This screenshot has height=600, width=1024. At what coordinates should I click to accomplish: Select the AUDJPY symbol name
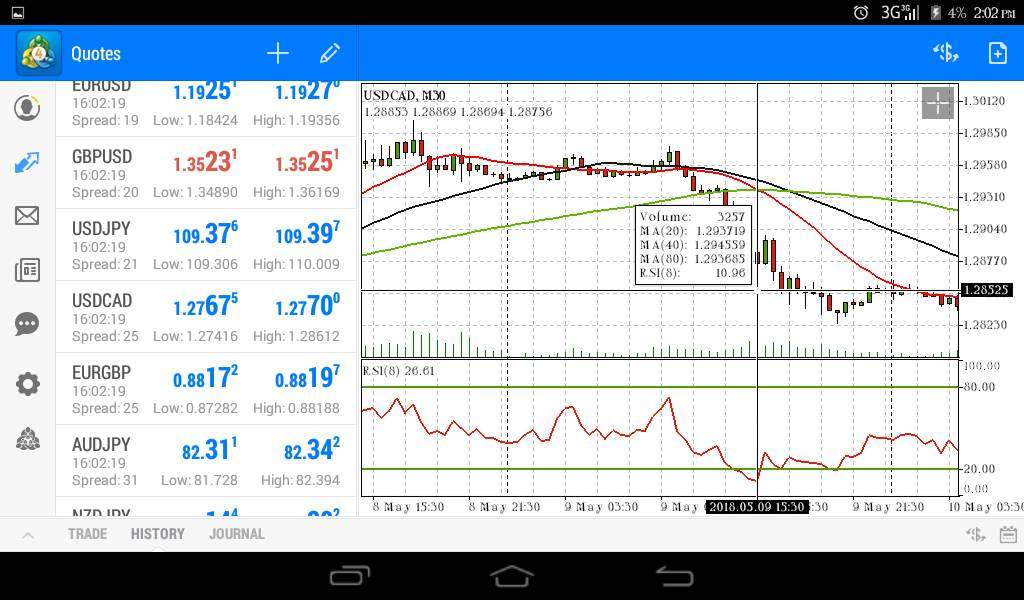pyautogui.click(x=101, y=444)
